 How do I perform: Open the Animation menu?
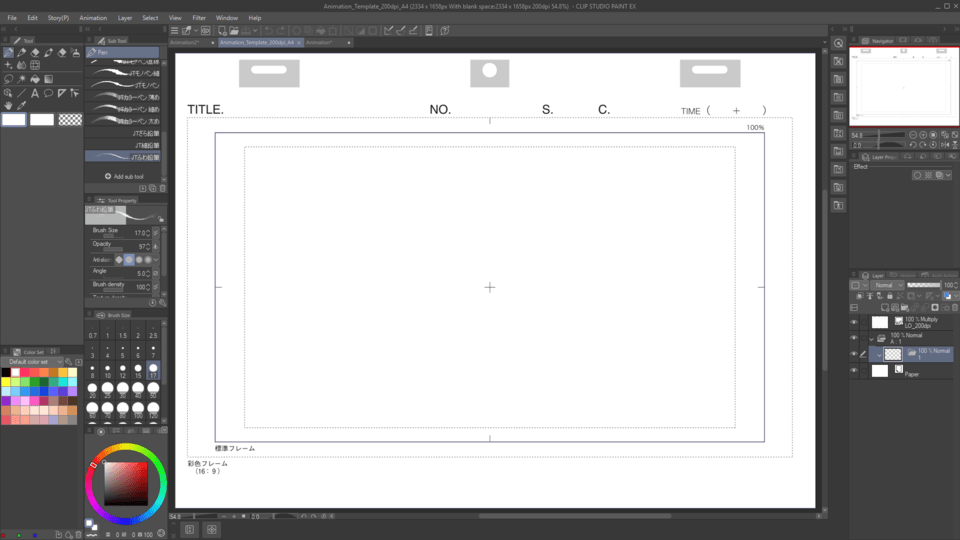point(93,18)
